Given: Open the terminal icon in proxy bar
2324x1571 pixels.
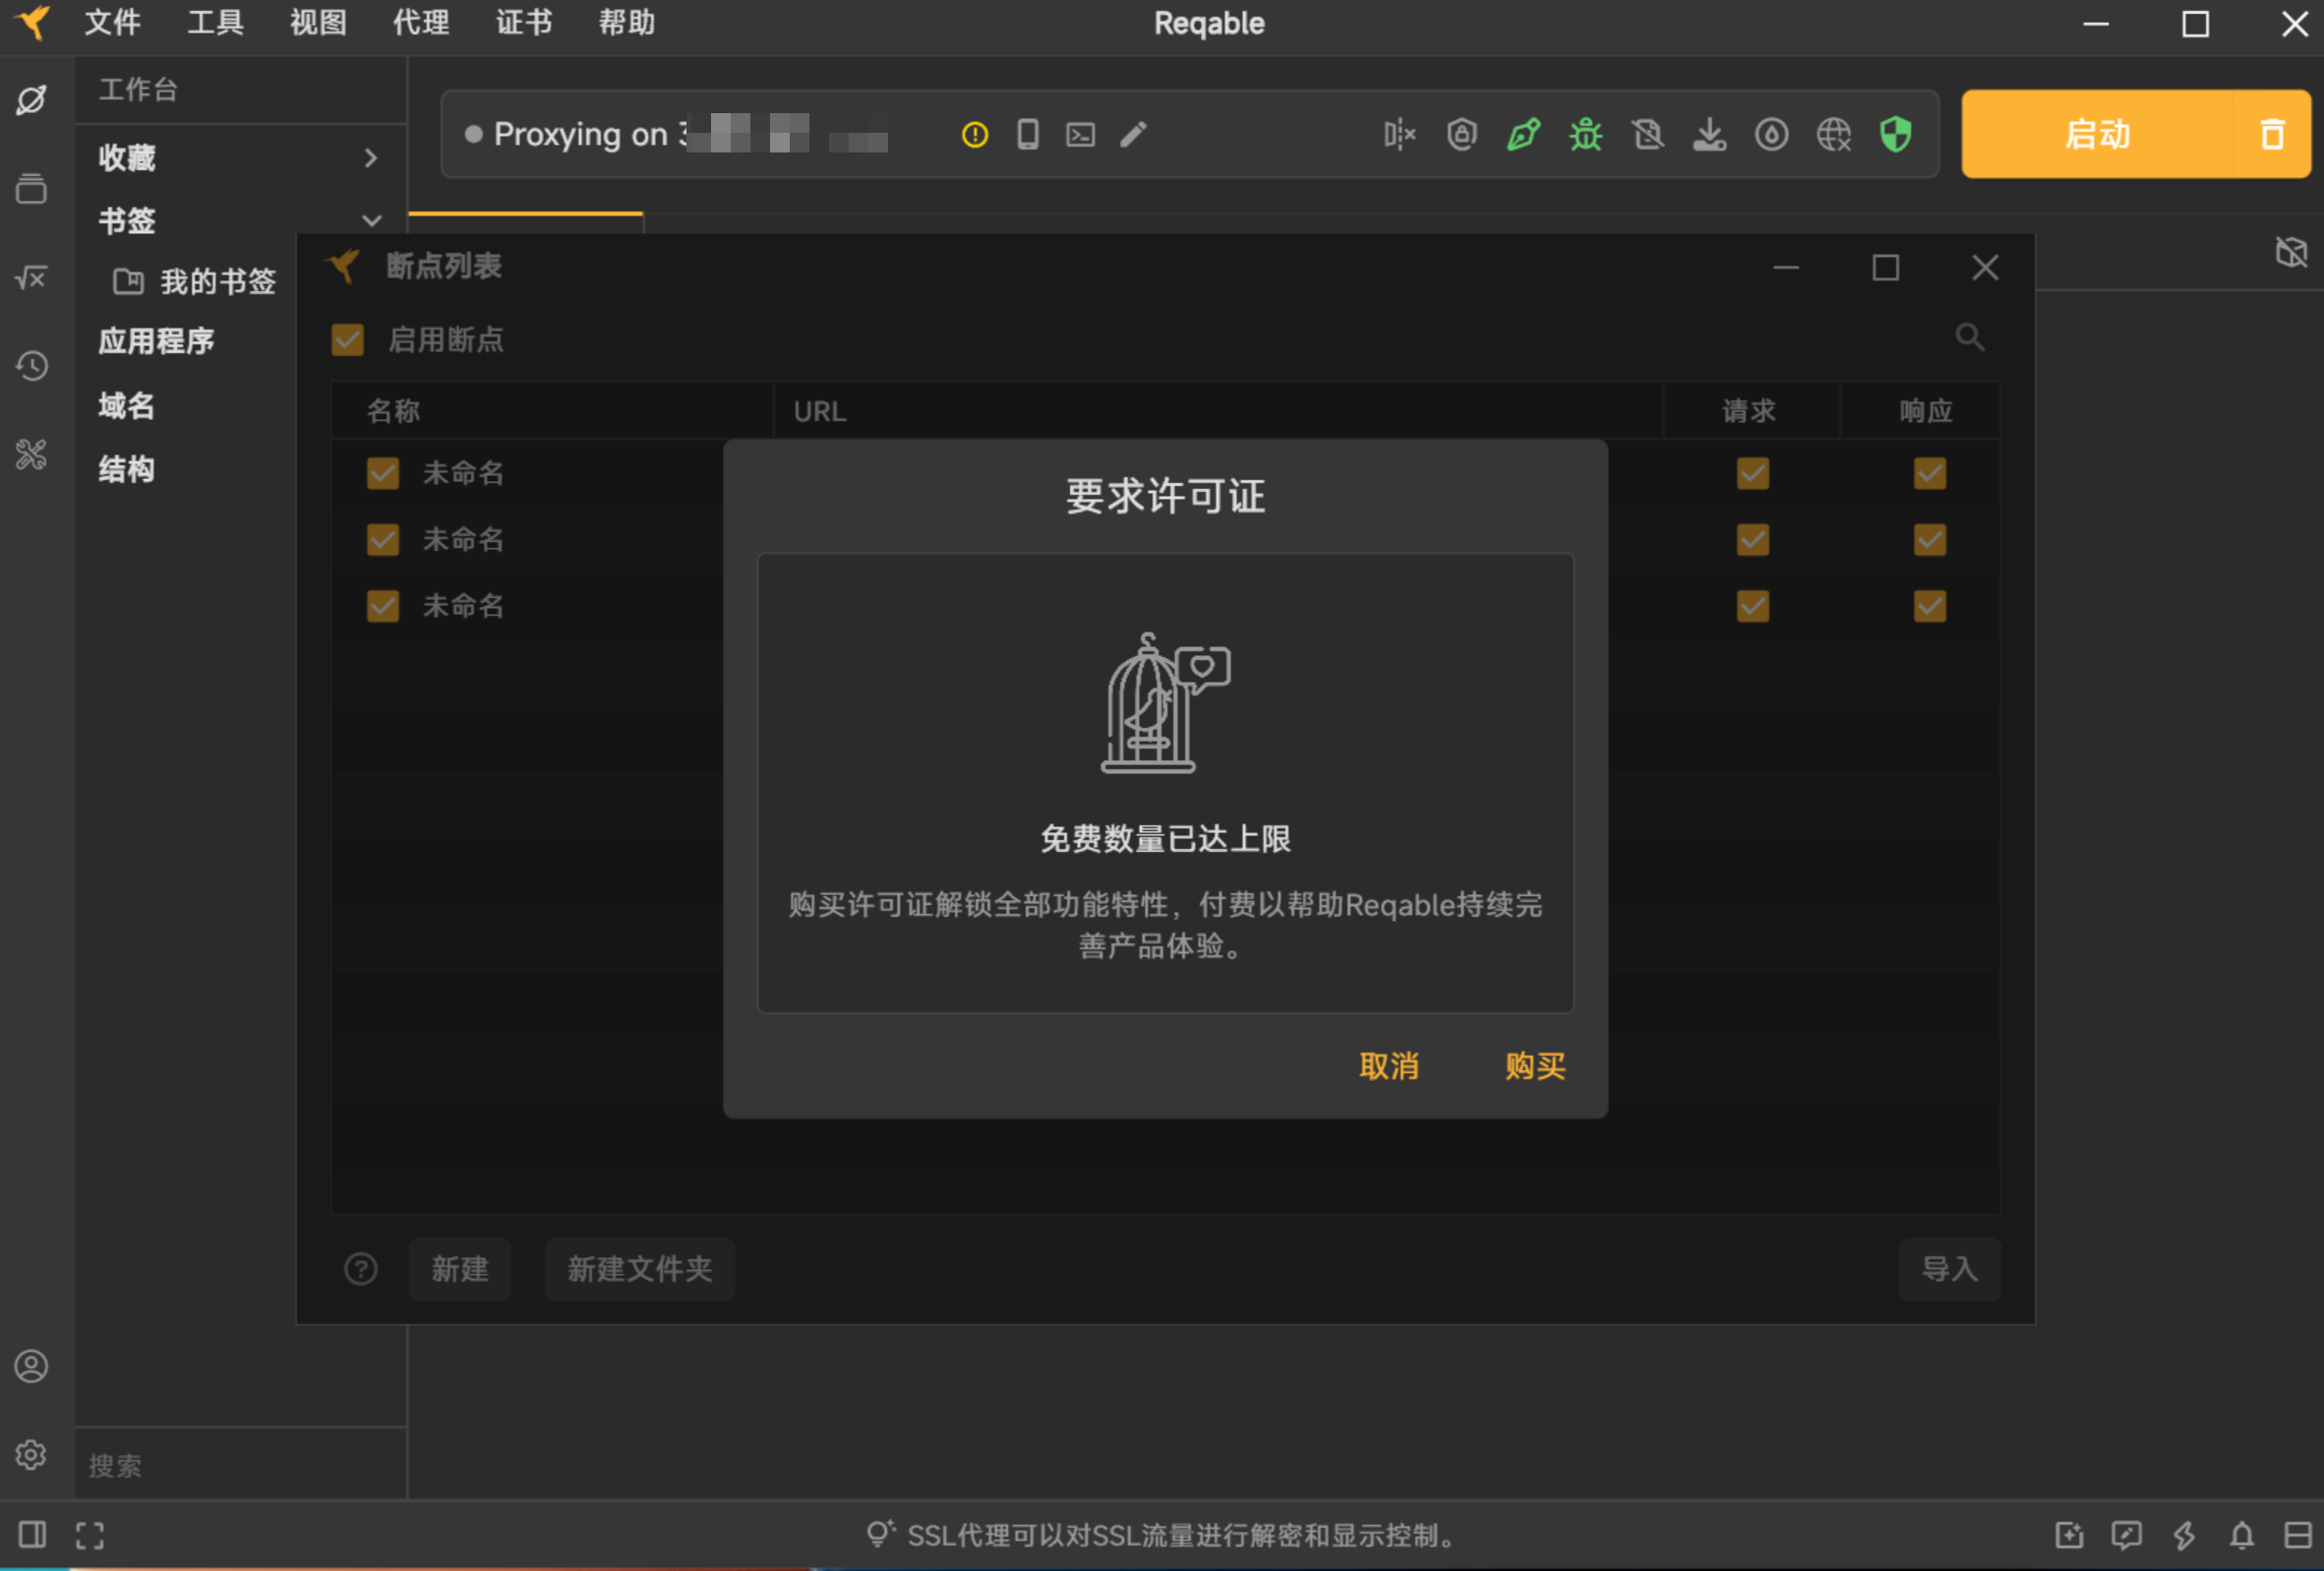Looking at the screenshot, I should pos(1080,134).
